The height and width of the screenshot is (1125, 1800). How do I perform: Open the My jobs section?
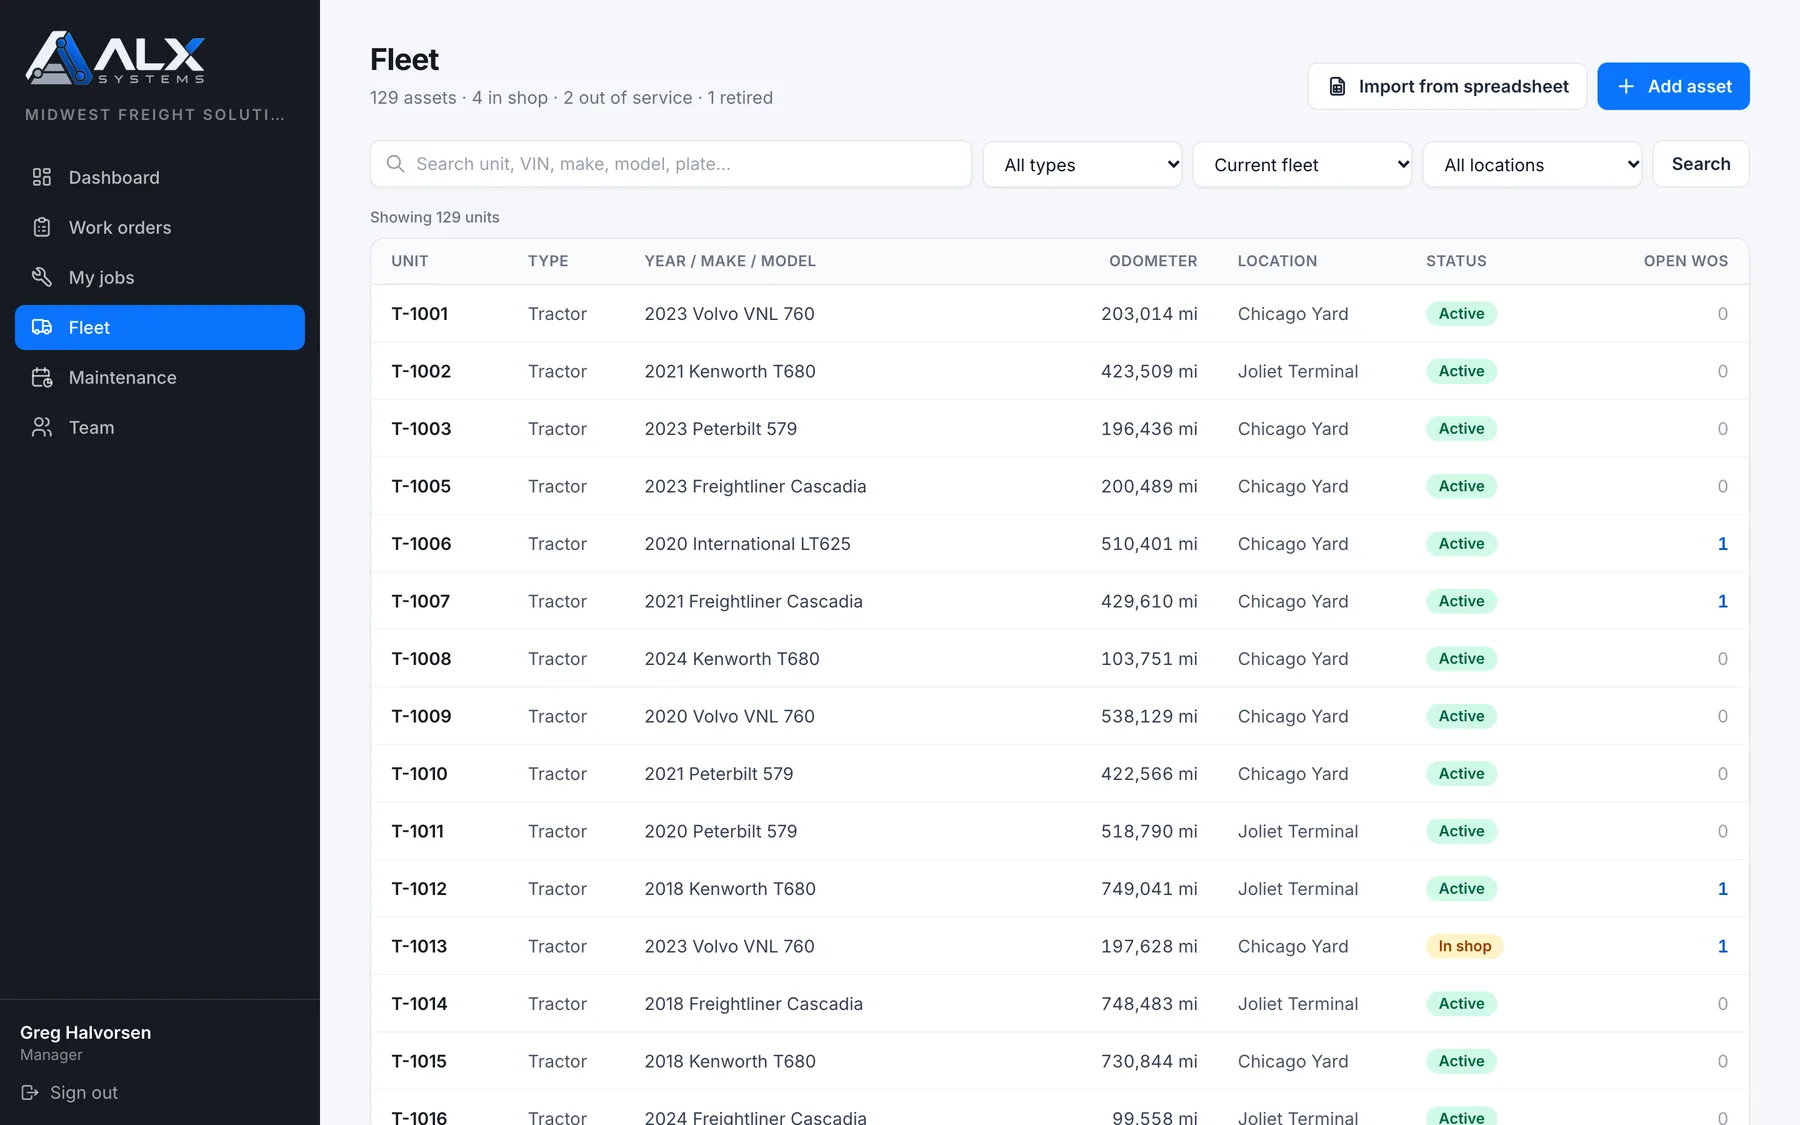pos(160,277)
